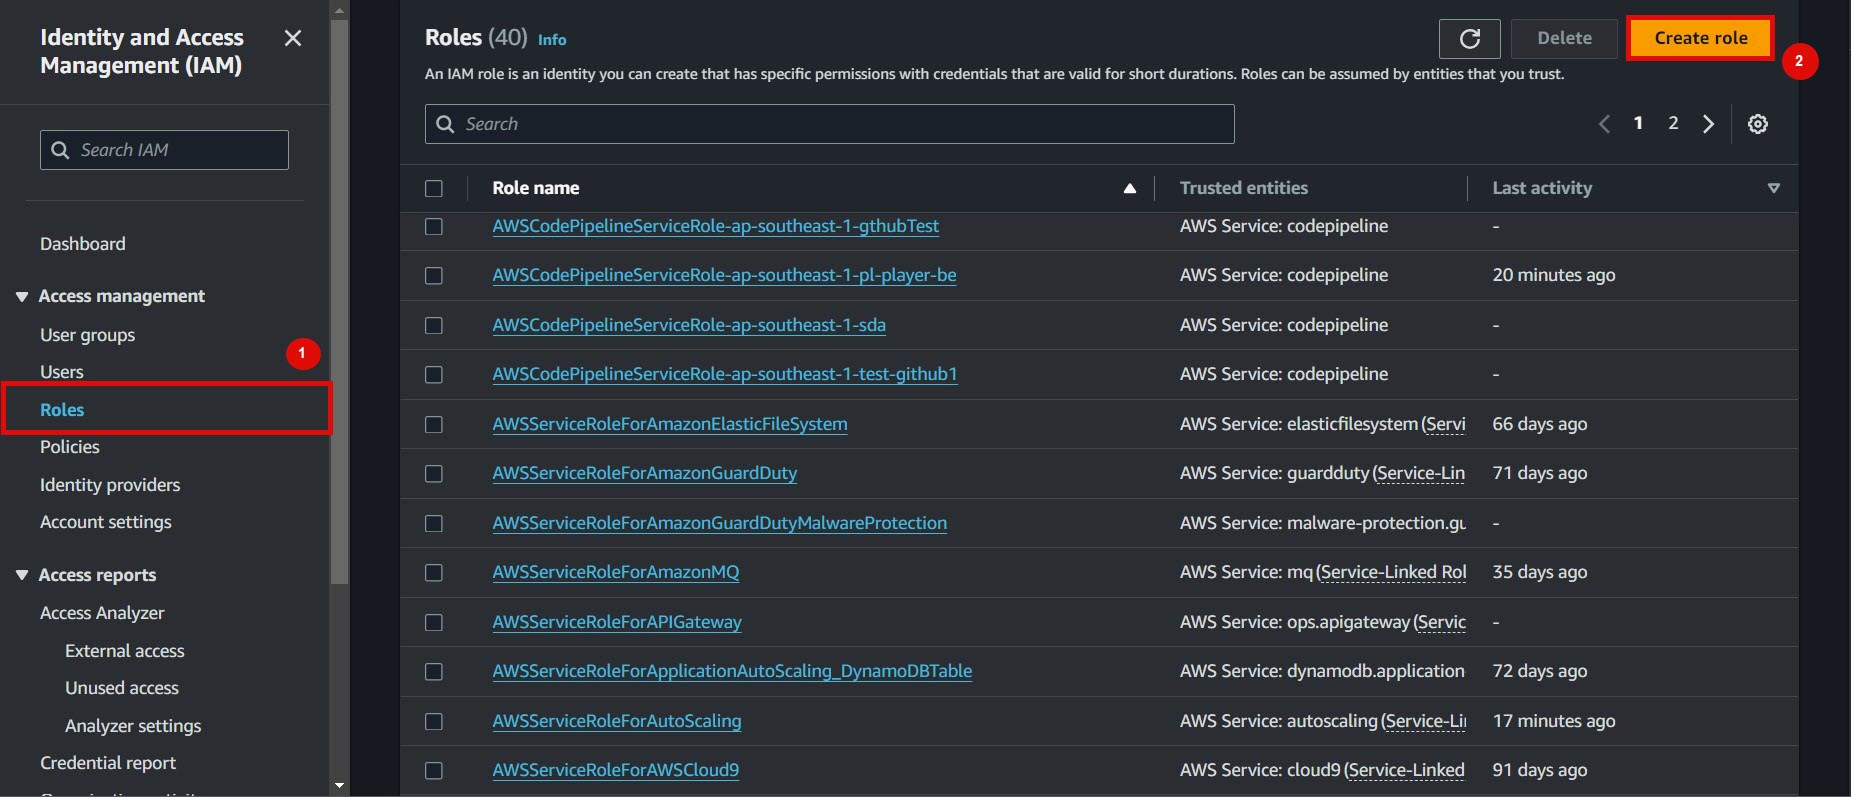Go to next page of roles
The height and width of the screenshot is (797, 1851).
click(1708, 124)
